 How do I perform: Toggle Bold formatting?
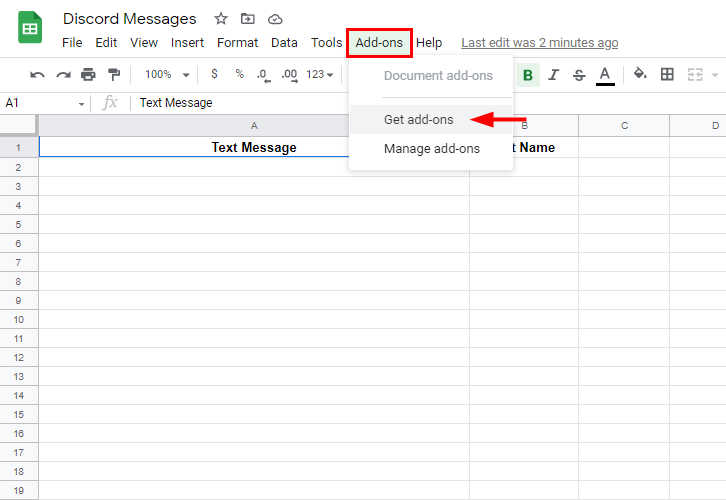tap(528, 75)
